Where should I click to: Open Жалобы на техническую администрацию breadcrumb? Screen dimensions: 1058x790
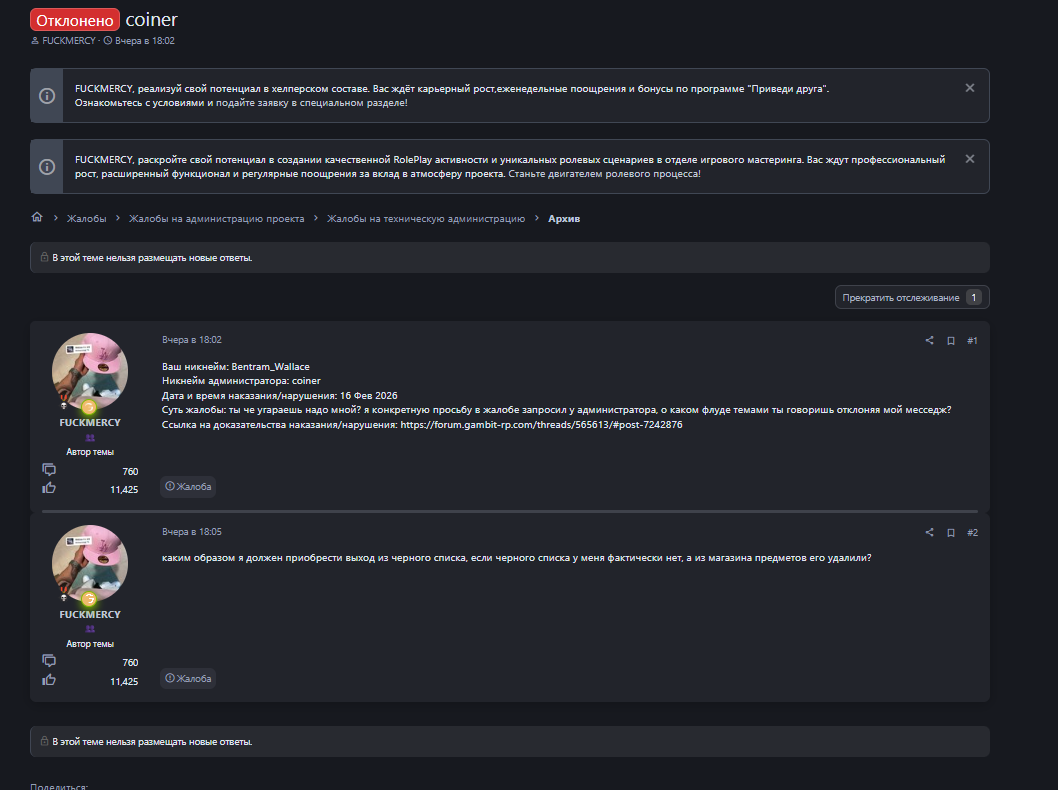pyautogui.click(x=425, y=218)
